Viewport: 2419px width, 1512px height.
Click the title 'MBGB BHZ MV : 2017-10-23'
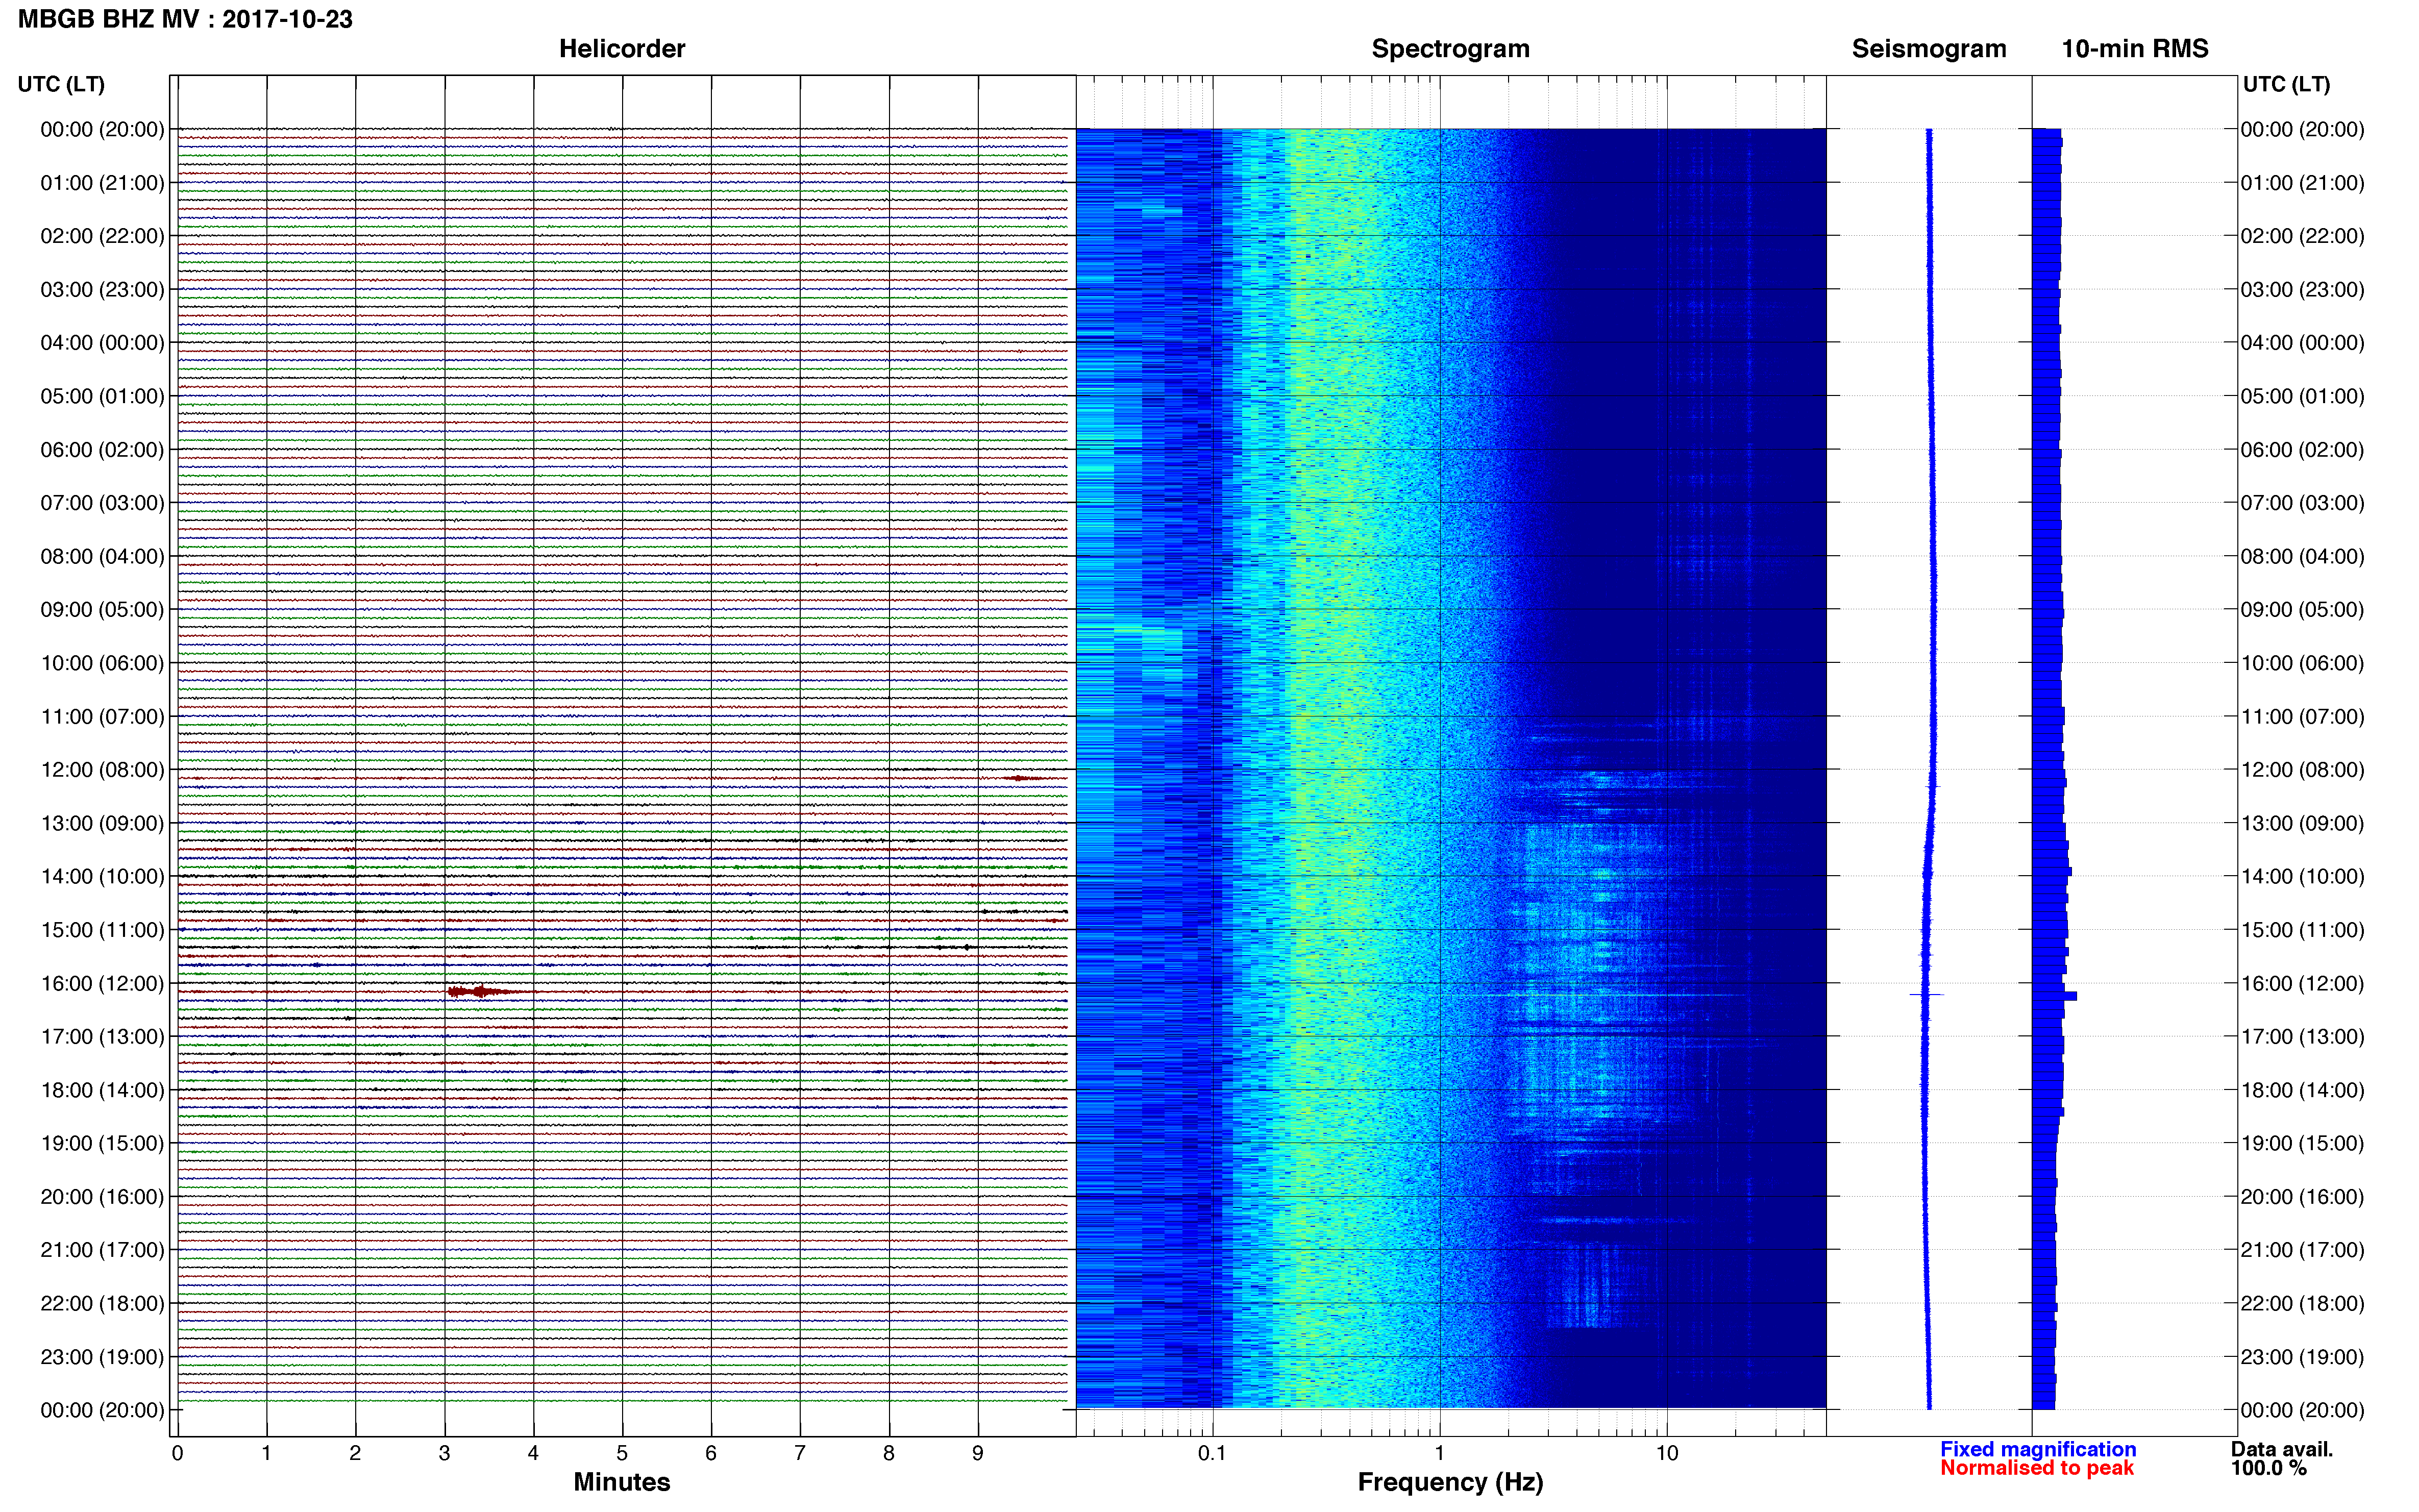coord(185,19)
